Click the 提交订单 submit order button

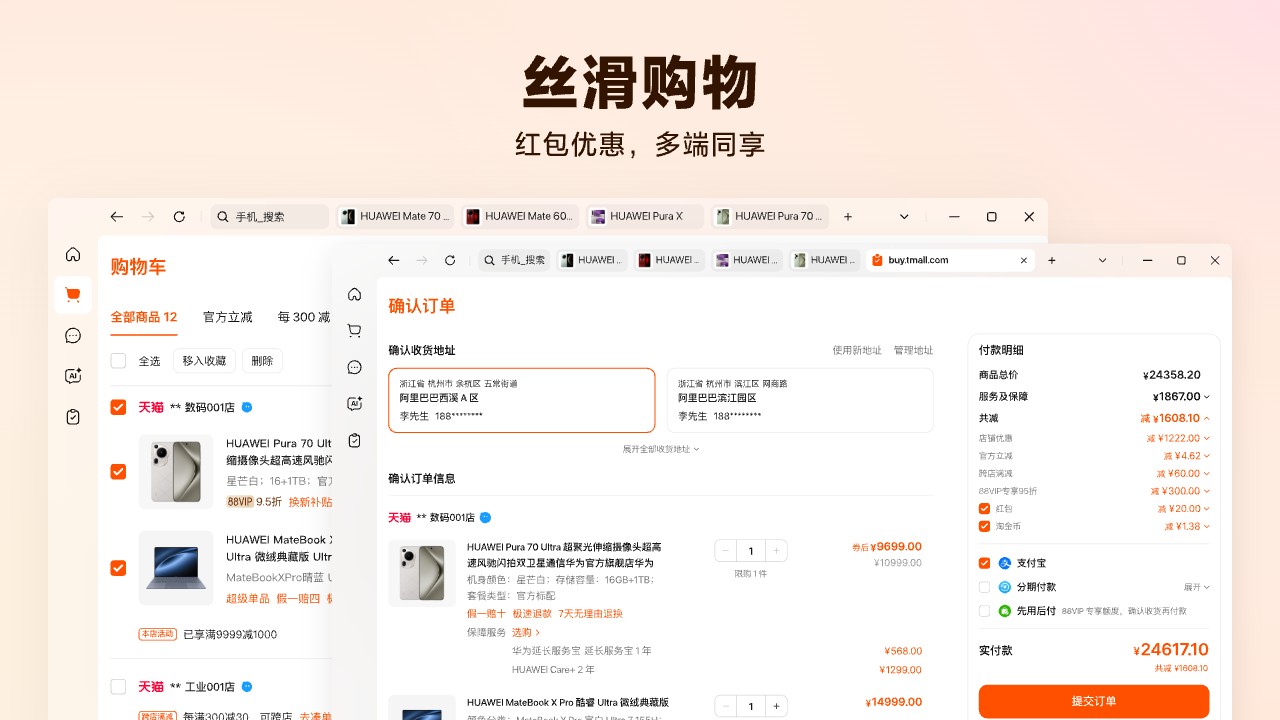(x=1093, y=702)
